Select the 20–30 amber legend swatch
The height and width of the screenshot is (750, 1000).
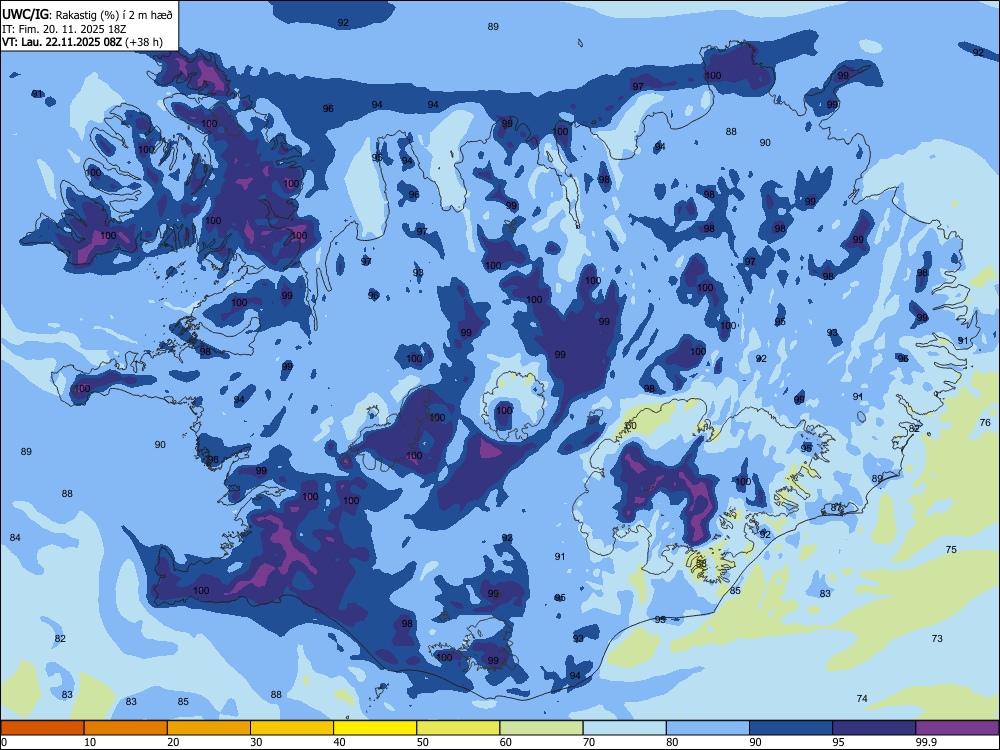pos(209,728)
